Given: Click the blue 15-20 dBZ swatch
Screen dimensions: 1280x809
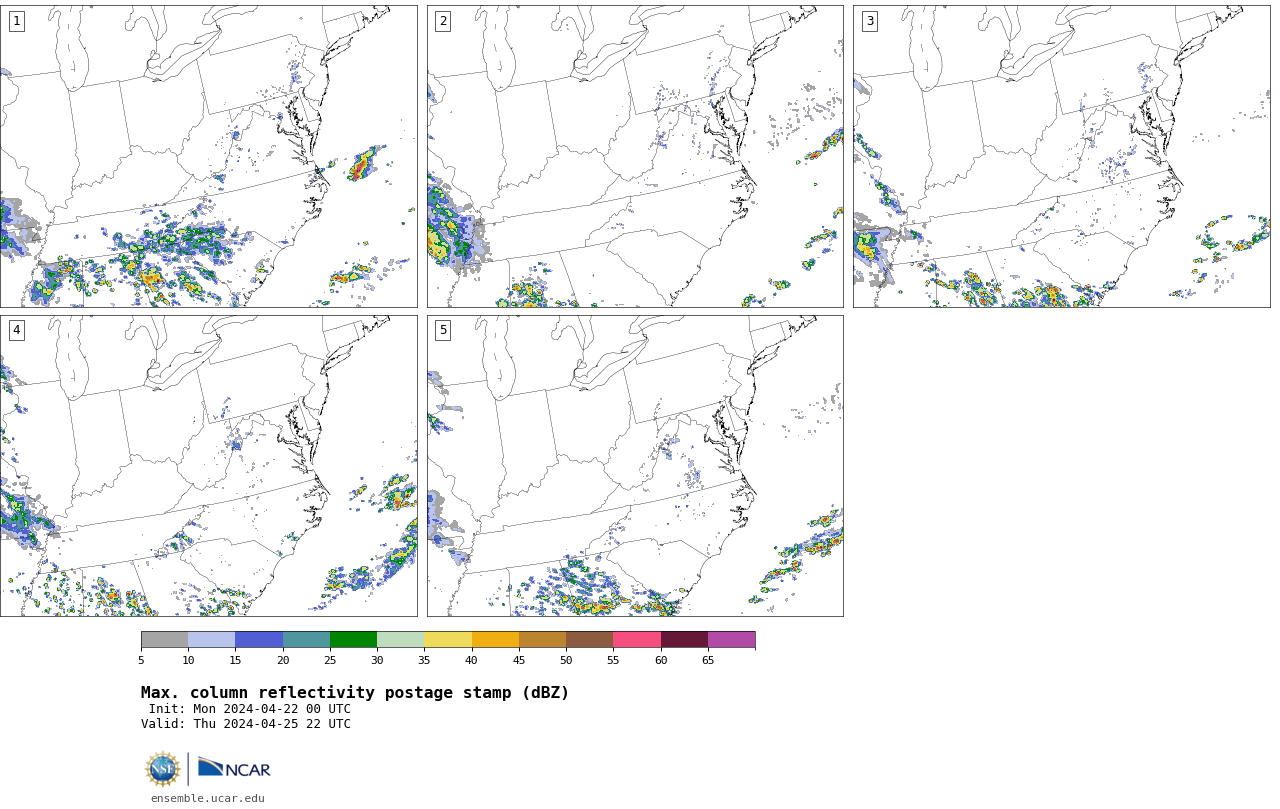Looking at the screenshot, I should point(259,640).
